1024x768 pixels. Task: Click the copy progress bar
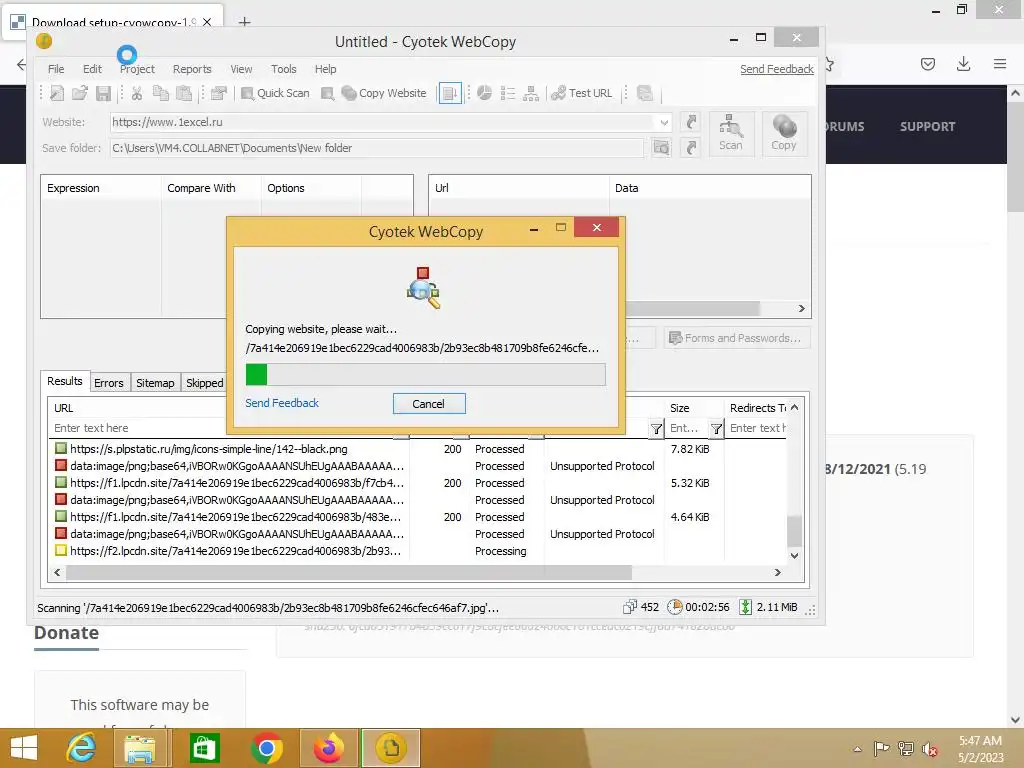coord(425,374)
